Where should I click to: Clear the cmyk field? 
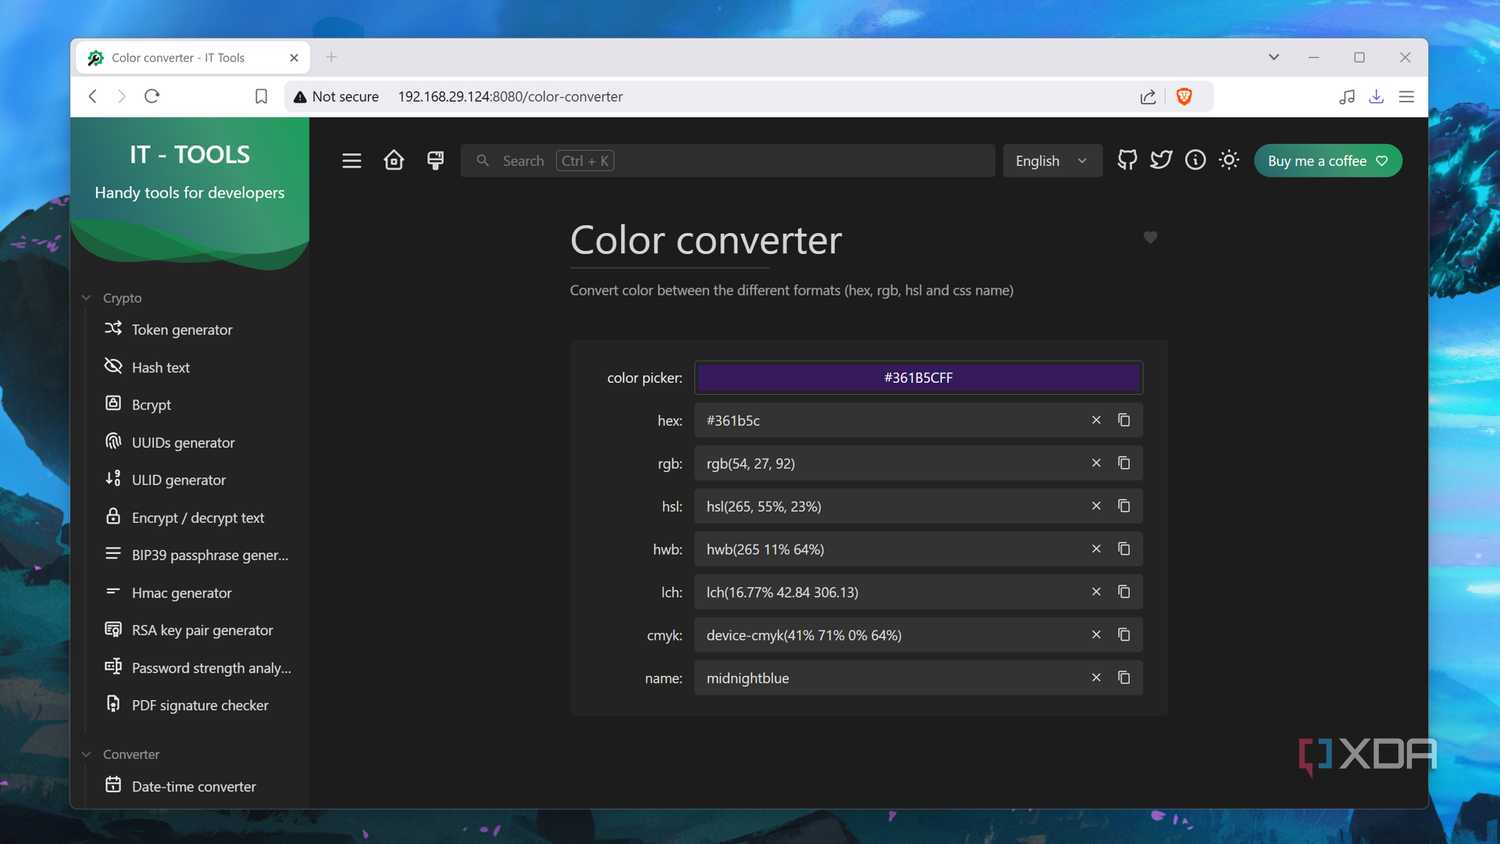[1096, 635]
